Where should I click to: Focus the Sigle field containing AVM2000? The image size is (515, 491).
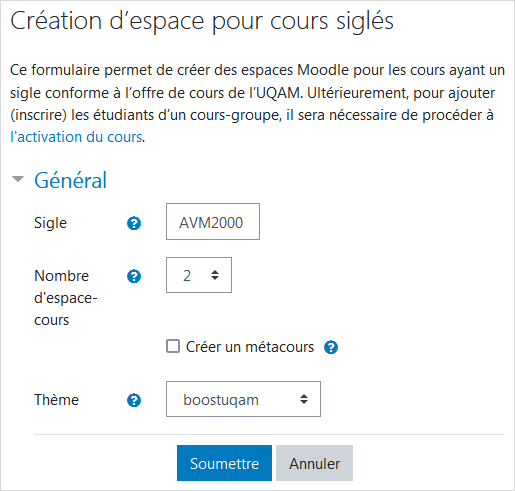point(213,221)
